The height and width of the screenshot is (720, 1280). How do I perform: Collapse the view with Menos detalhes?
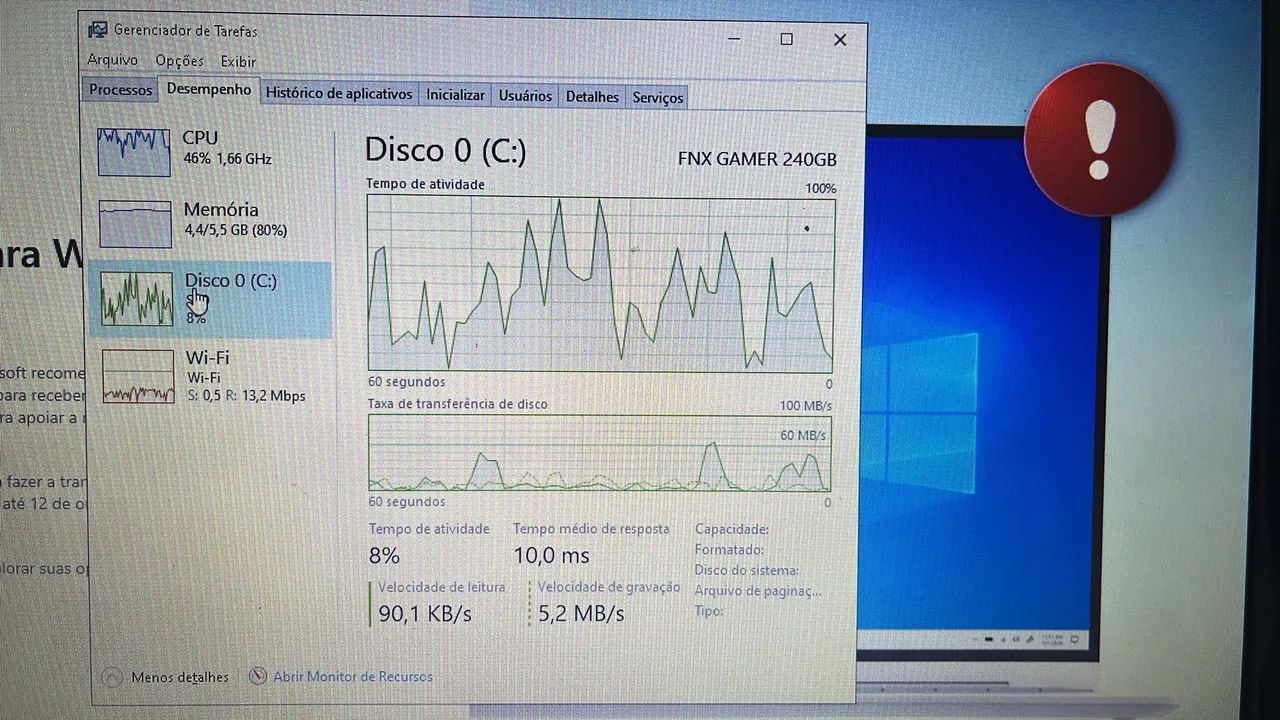(167, 677)
